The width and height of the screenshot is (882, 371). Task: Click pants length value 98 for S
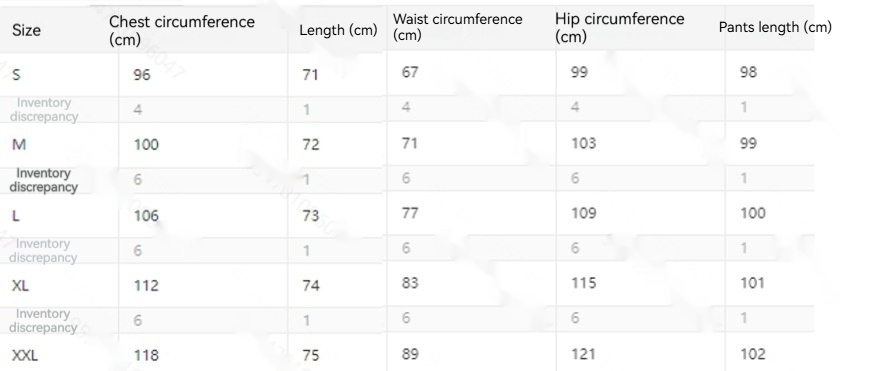[748, 72]
